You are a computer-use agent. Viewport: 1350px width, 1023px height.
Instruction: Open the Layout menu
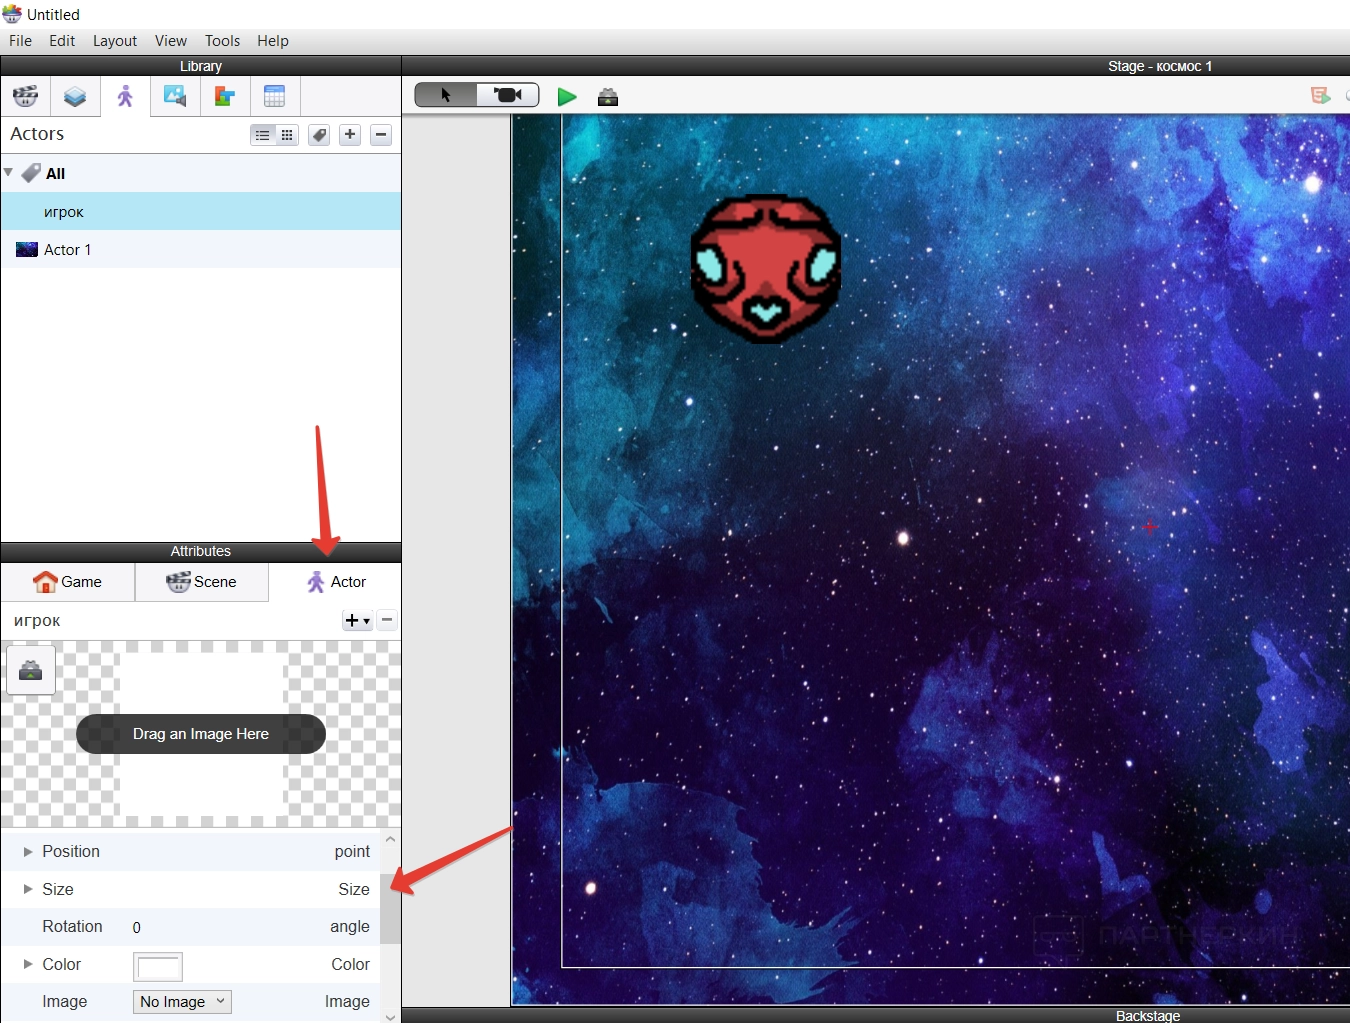point(115,41)
